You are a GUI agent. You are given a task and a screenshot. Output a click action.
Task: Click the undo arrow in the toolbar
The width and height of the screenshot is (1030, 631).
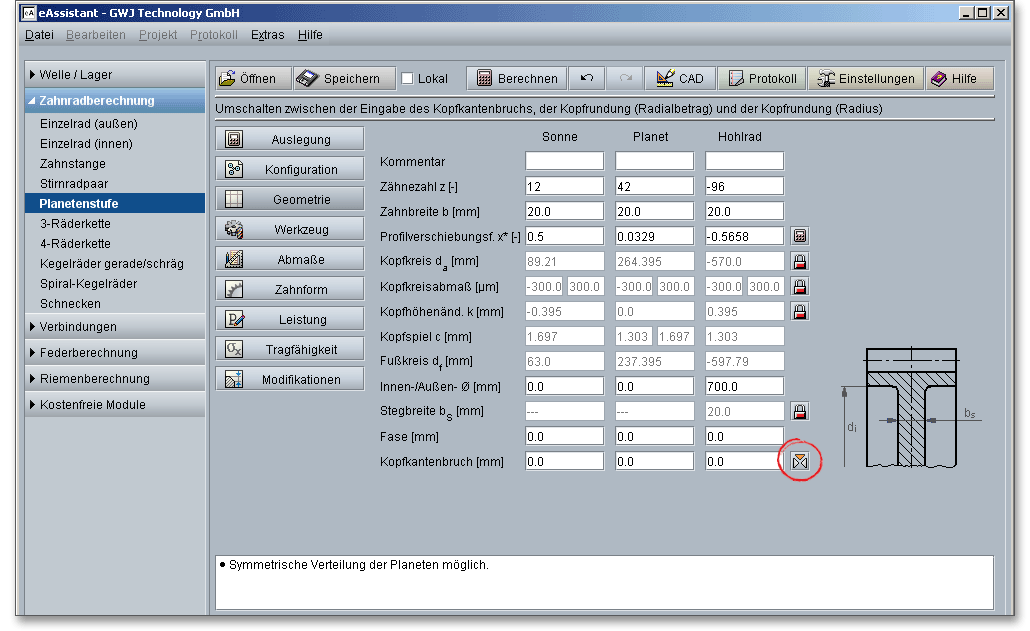[x=587, y=79]
